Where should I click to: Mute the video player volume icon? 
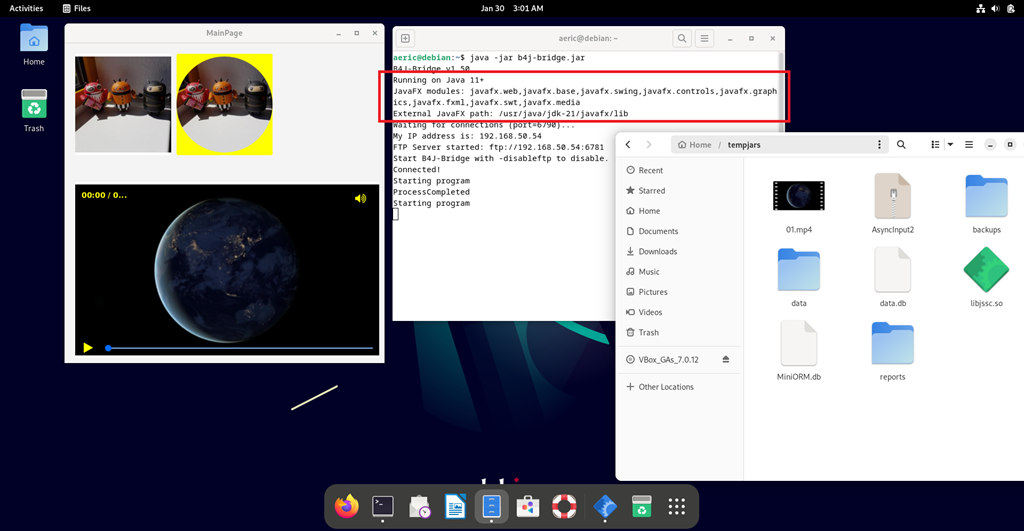(360, 198)
